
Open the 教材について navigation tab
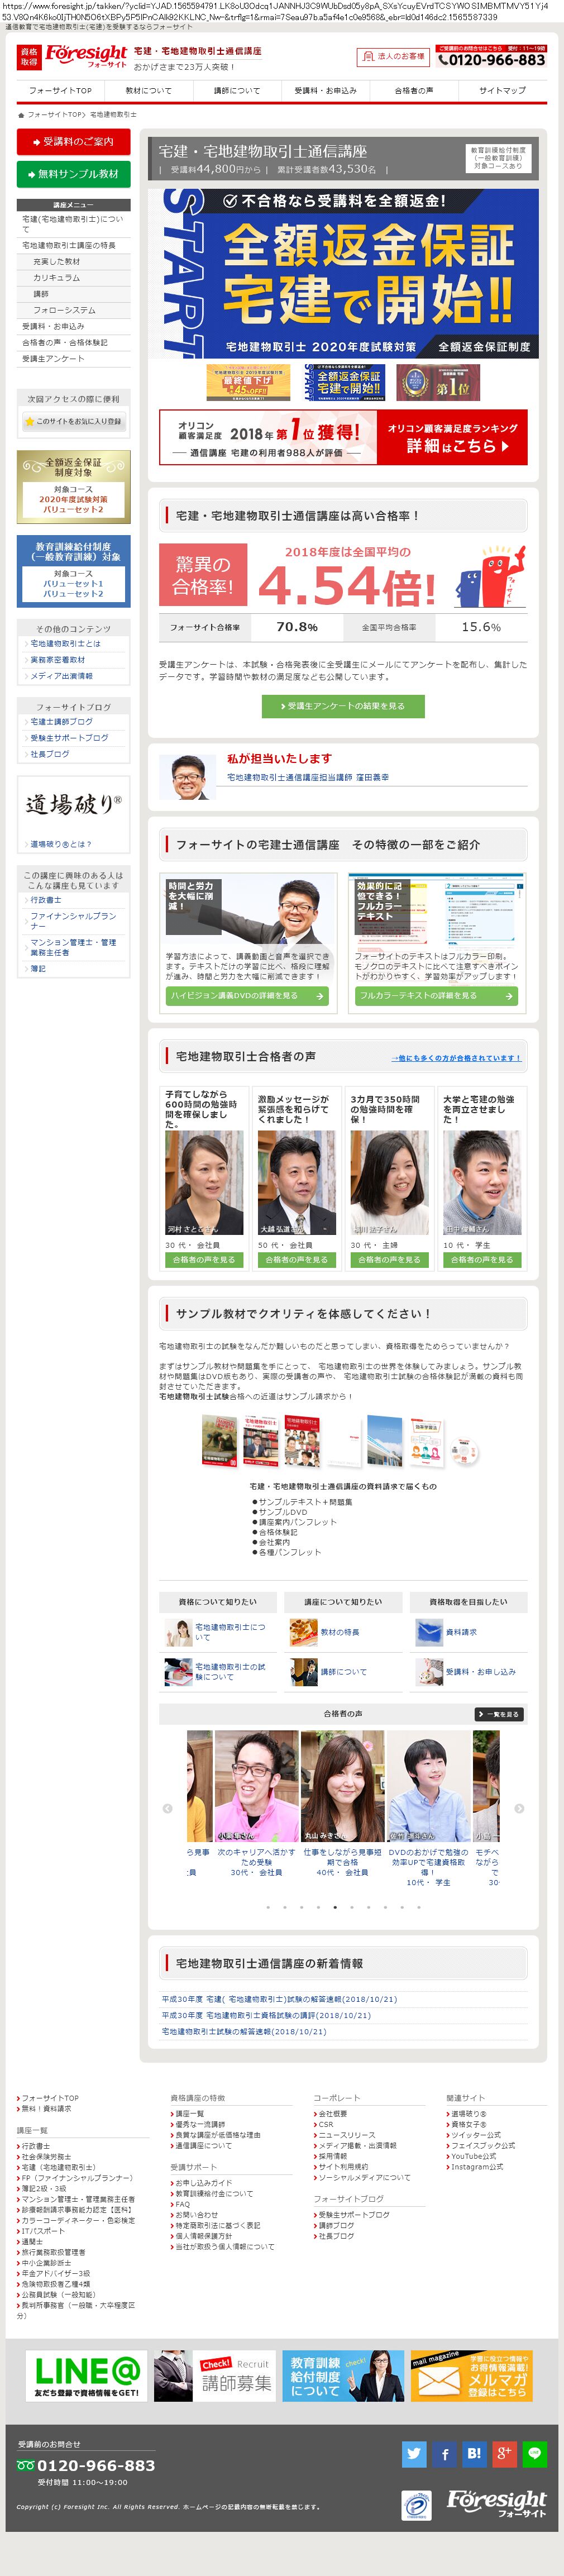(x=148, y=90)
